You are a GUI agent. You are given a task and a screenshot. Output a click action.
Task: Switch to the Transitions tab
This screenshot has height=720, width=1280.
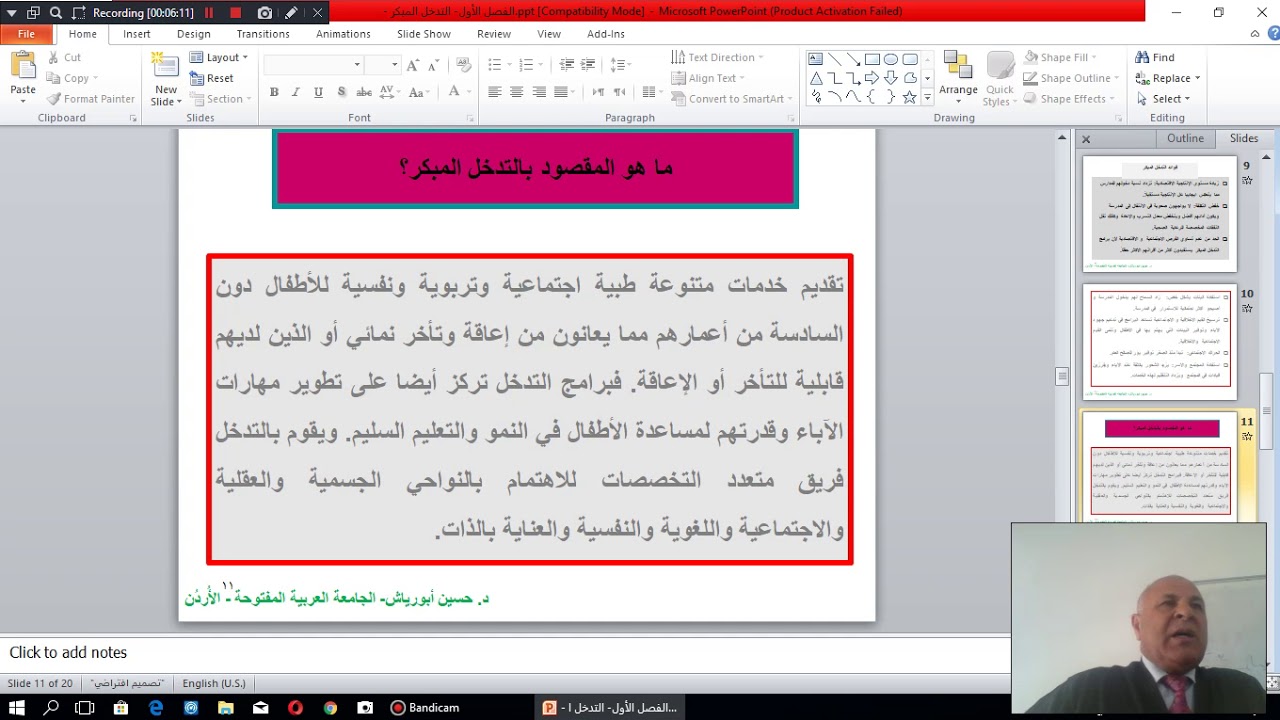pyautogui.click(x=263, y=34)
